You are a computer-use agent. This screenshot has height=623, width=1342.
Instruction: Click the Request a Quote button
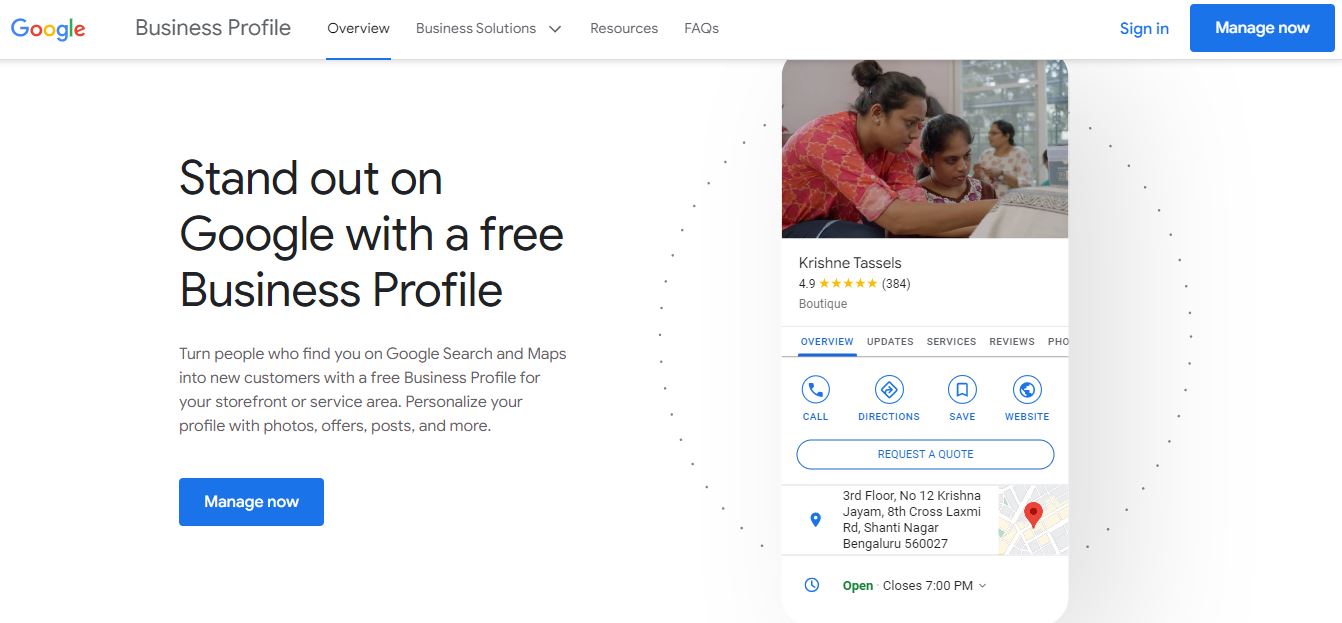pyautogui.click(x=925, y=454)
